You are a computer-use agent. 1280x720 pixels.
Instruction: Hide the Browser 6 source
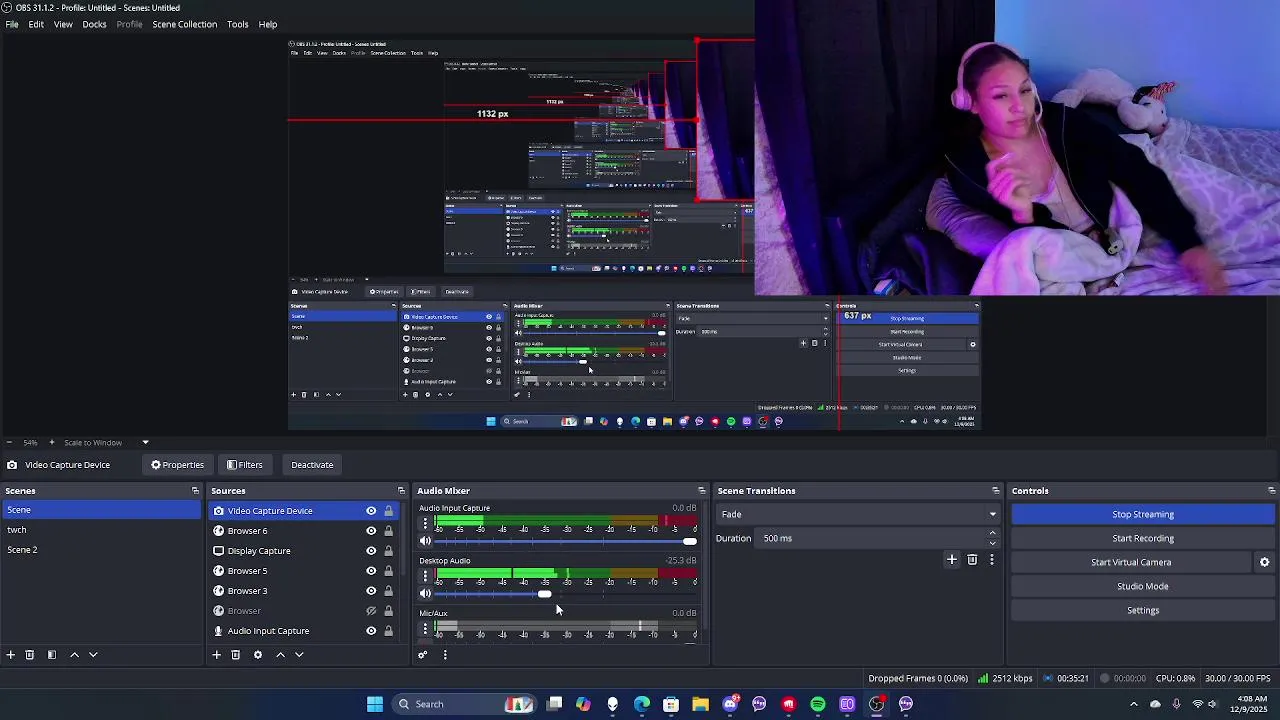[x=371, y=531]
